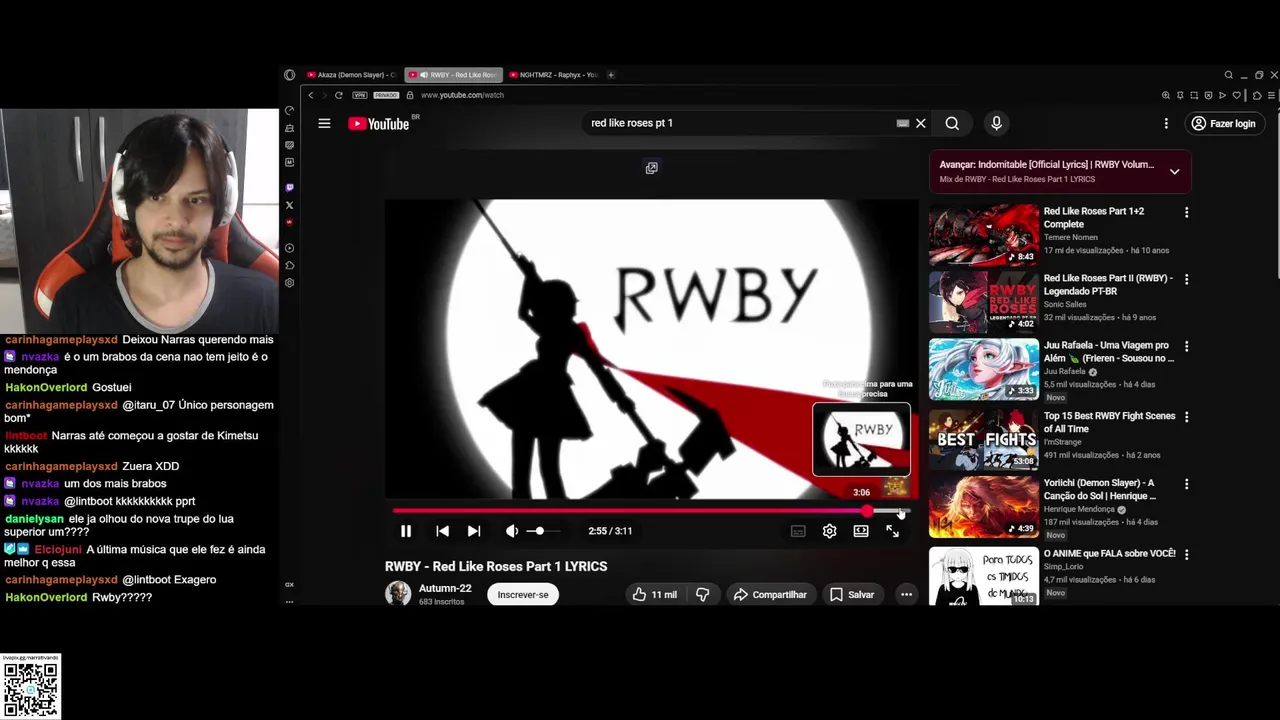Switch to theater mode
Image resolution: width=1280 pixels, height=720 pixels.
pos(861,531)
